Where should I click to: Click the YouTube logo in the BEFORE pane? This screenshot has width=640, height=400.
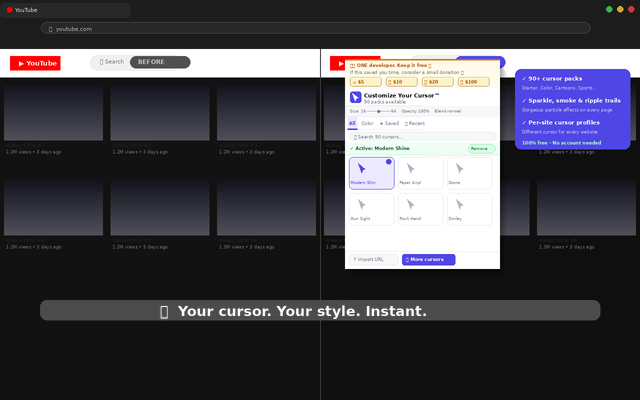click(x=36, y=63)
